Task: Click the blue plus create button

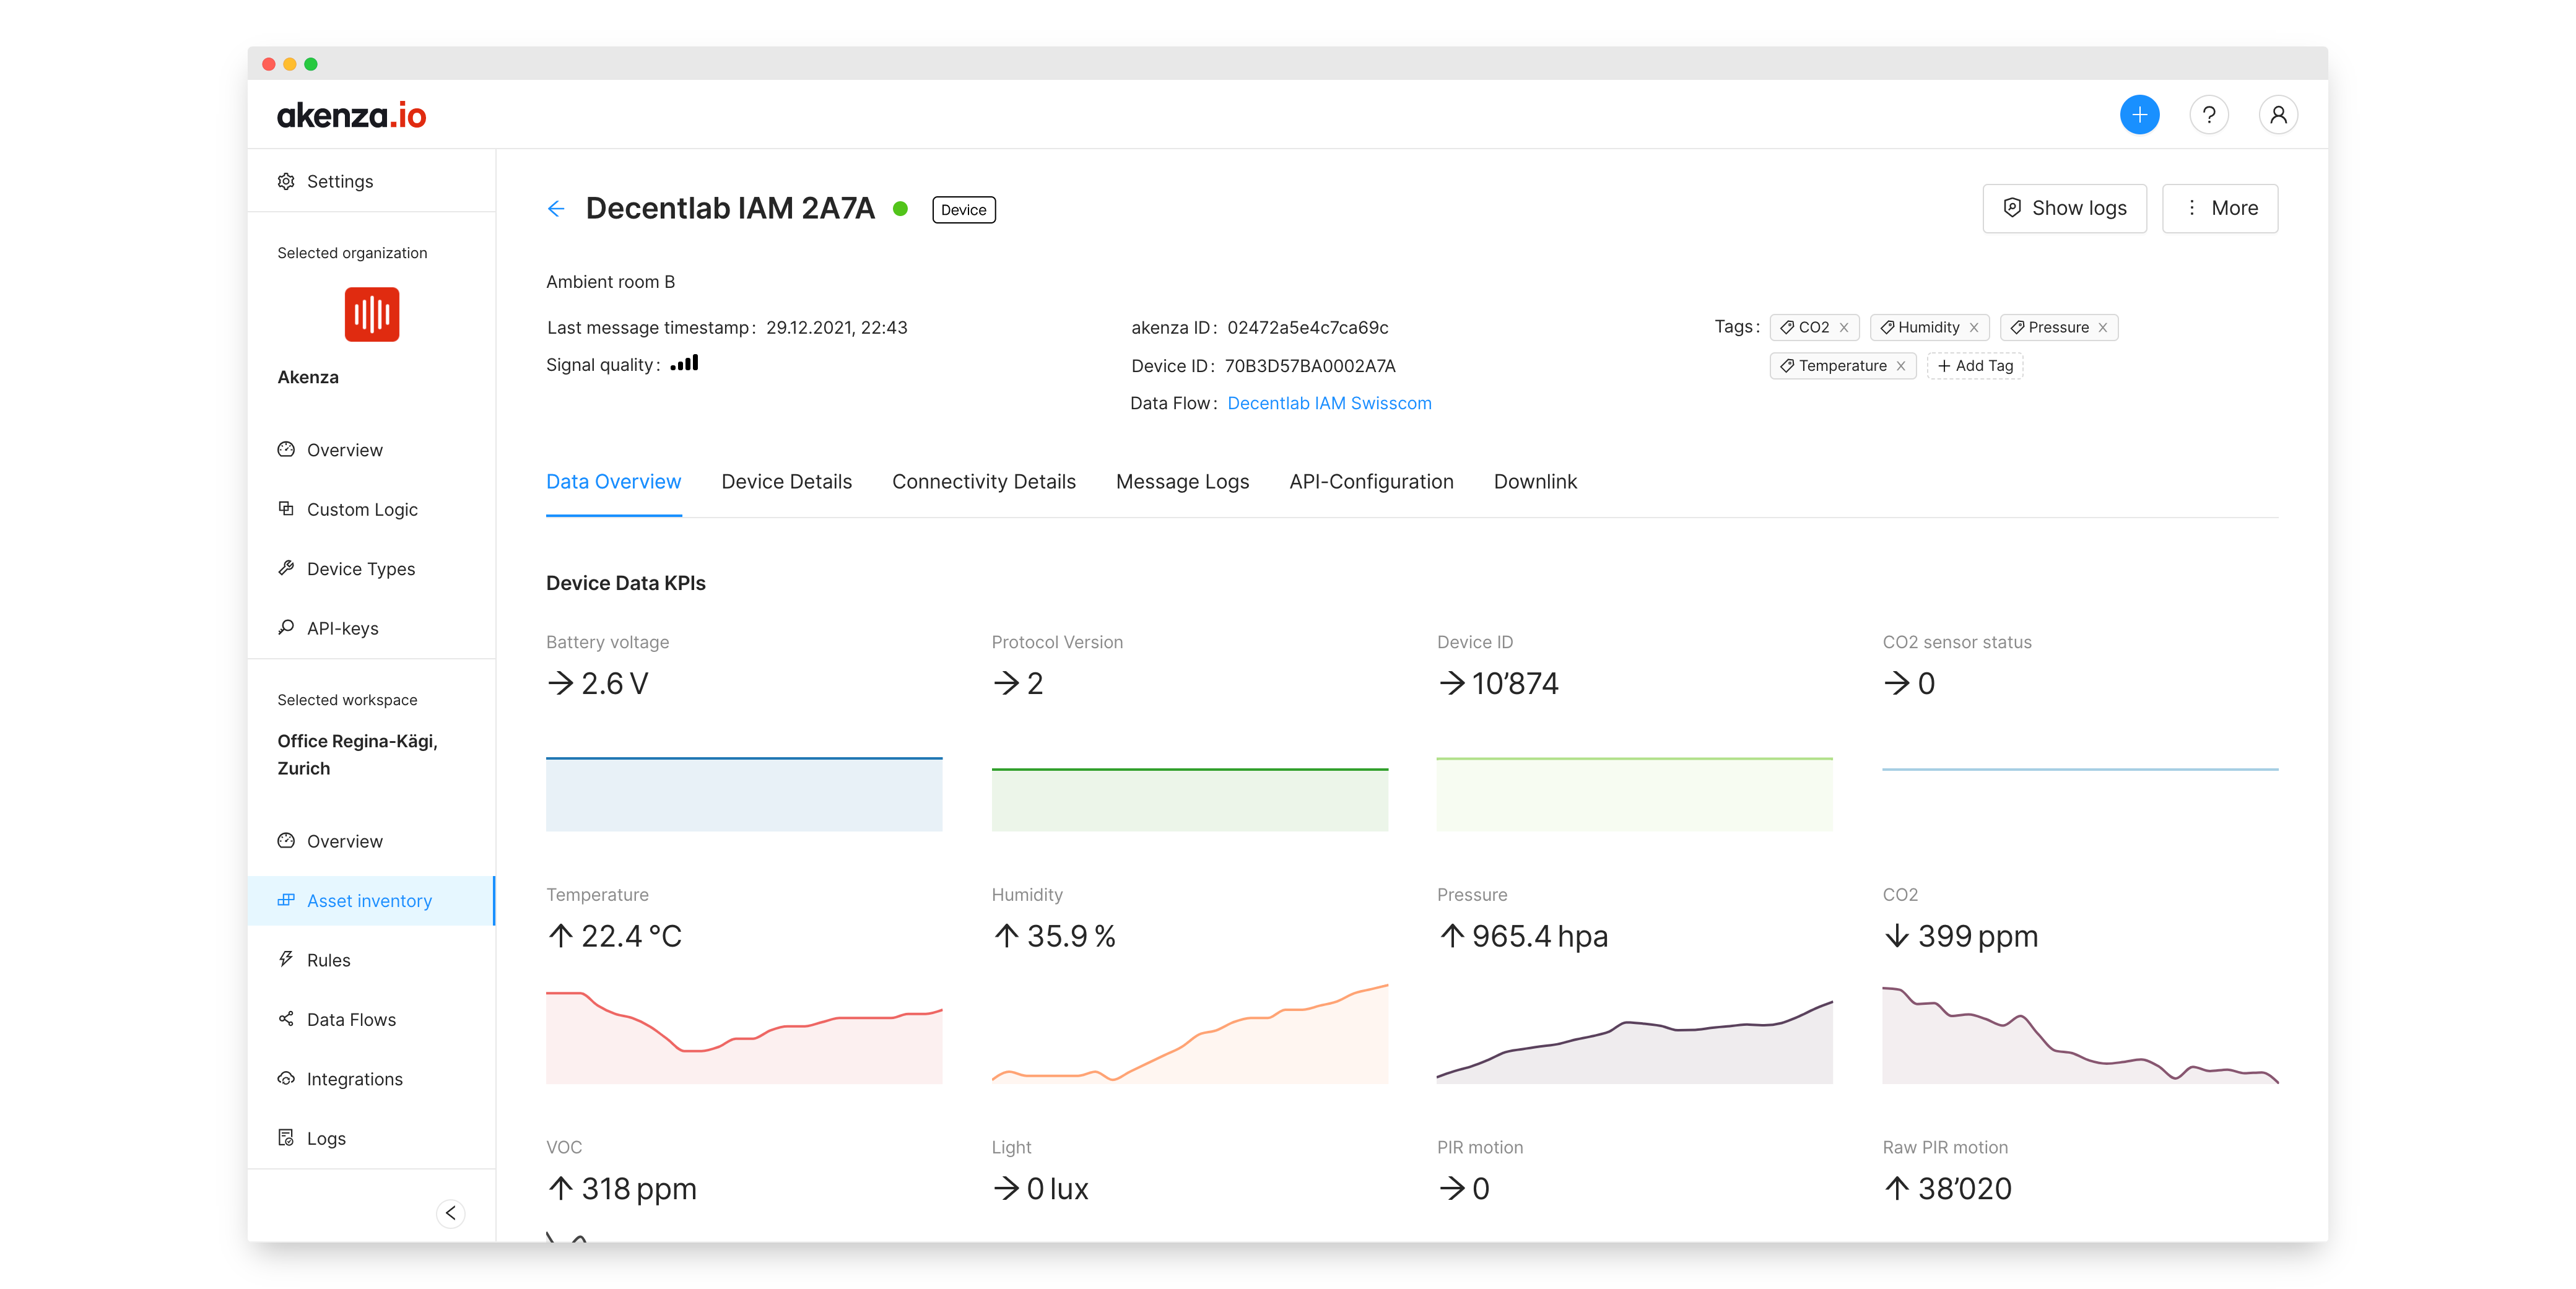Action: [2139, 115]
